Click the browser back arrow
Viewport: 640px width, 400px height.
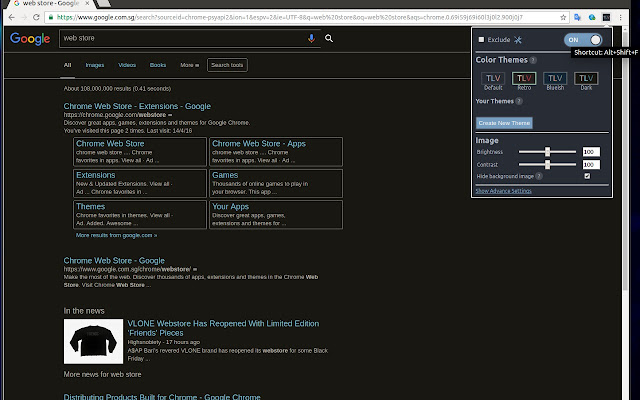point(11,17)
